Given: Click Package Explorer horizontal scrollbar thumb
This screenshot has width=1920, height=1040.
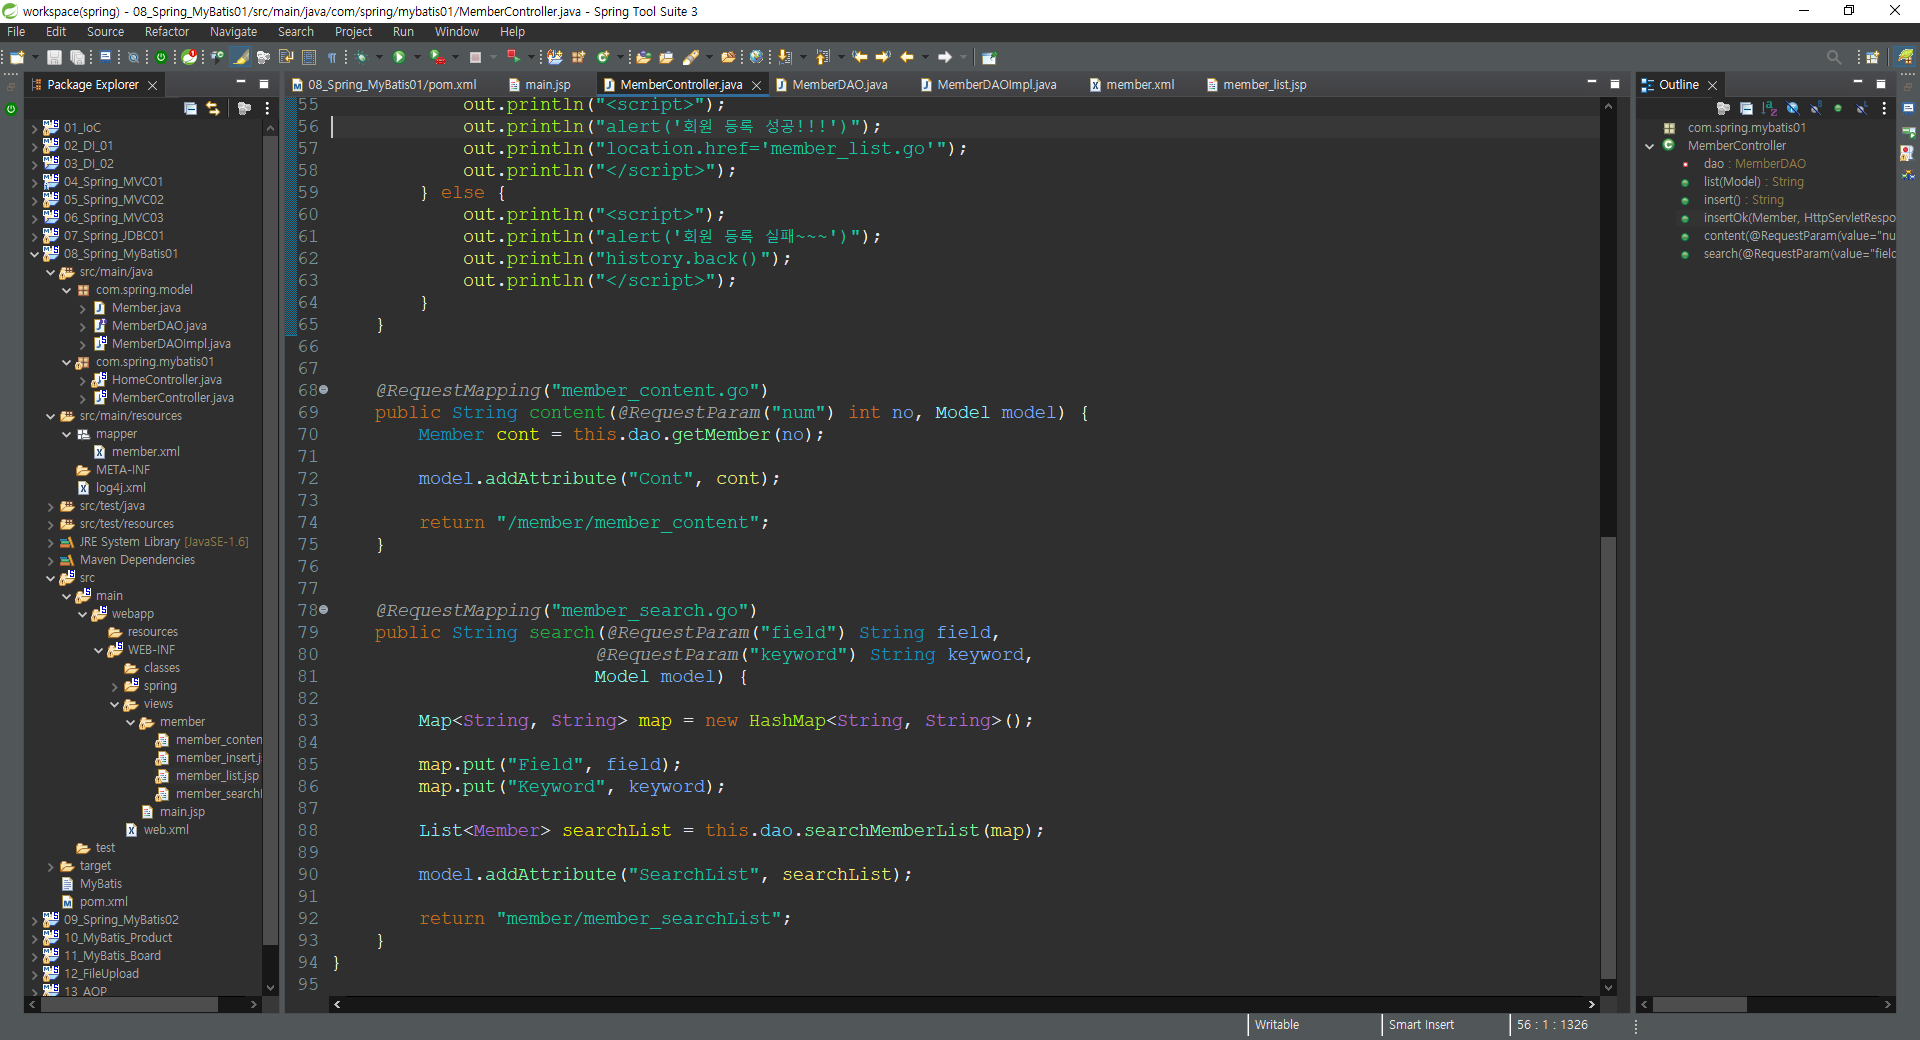Looking at the screenshot, I should point(129,1004).
